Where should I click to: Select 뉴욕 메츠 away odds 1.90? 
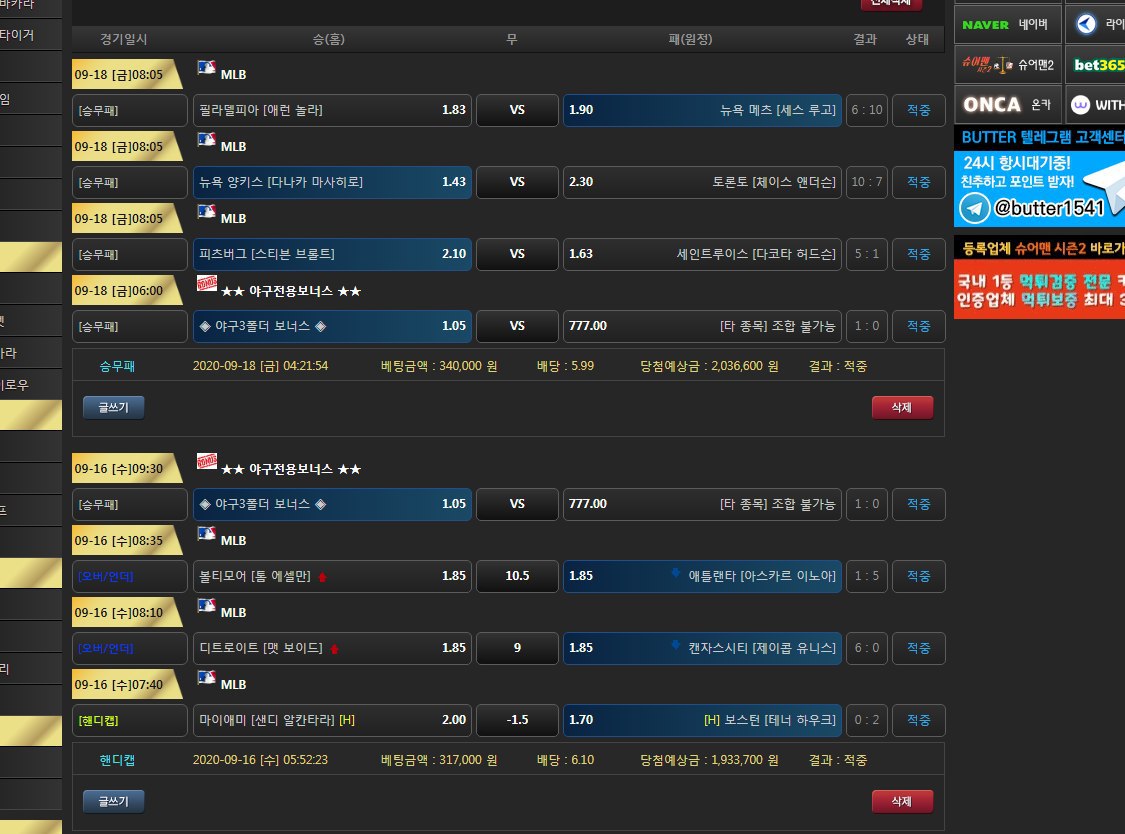coord(702,110)
